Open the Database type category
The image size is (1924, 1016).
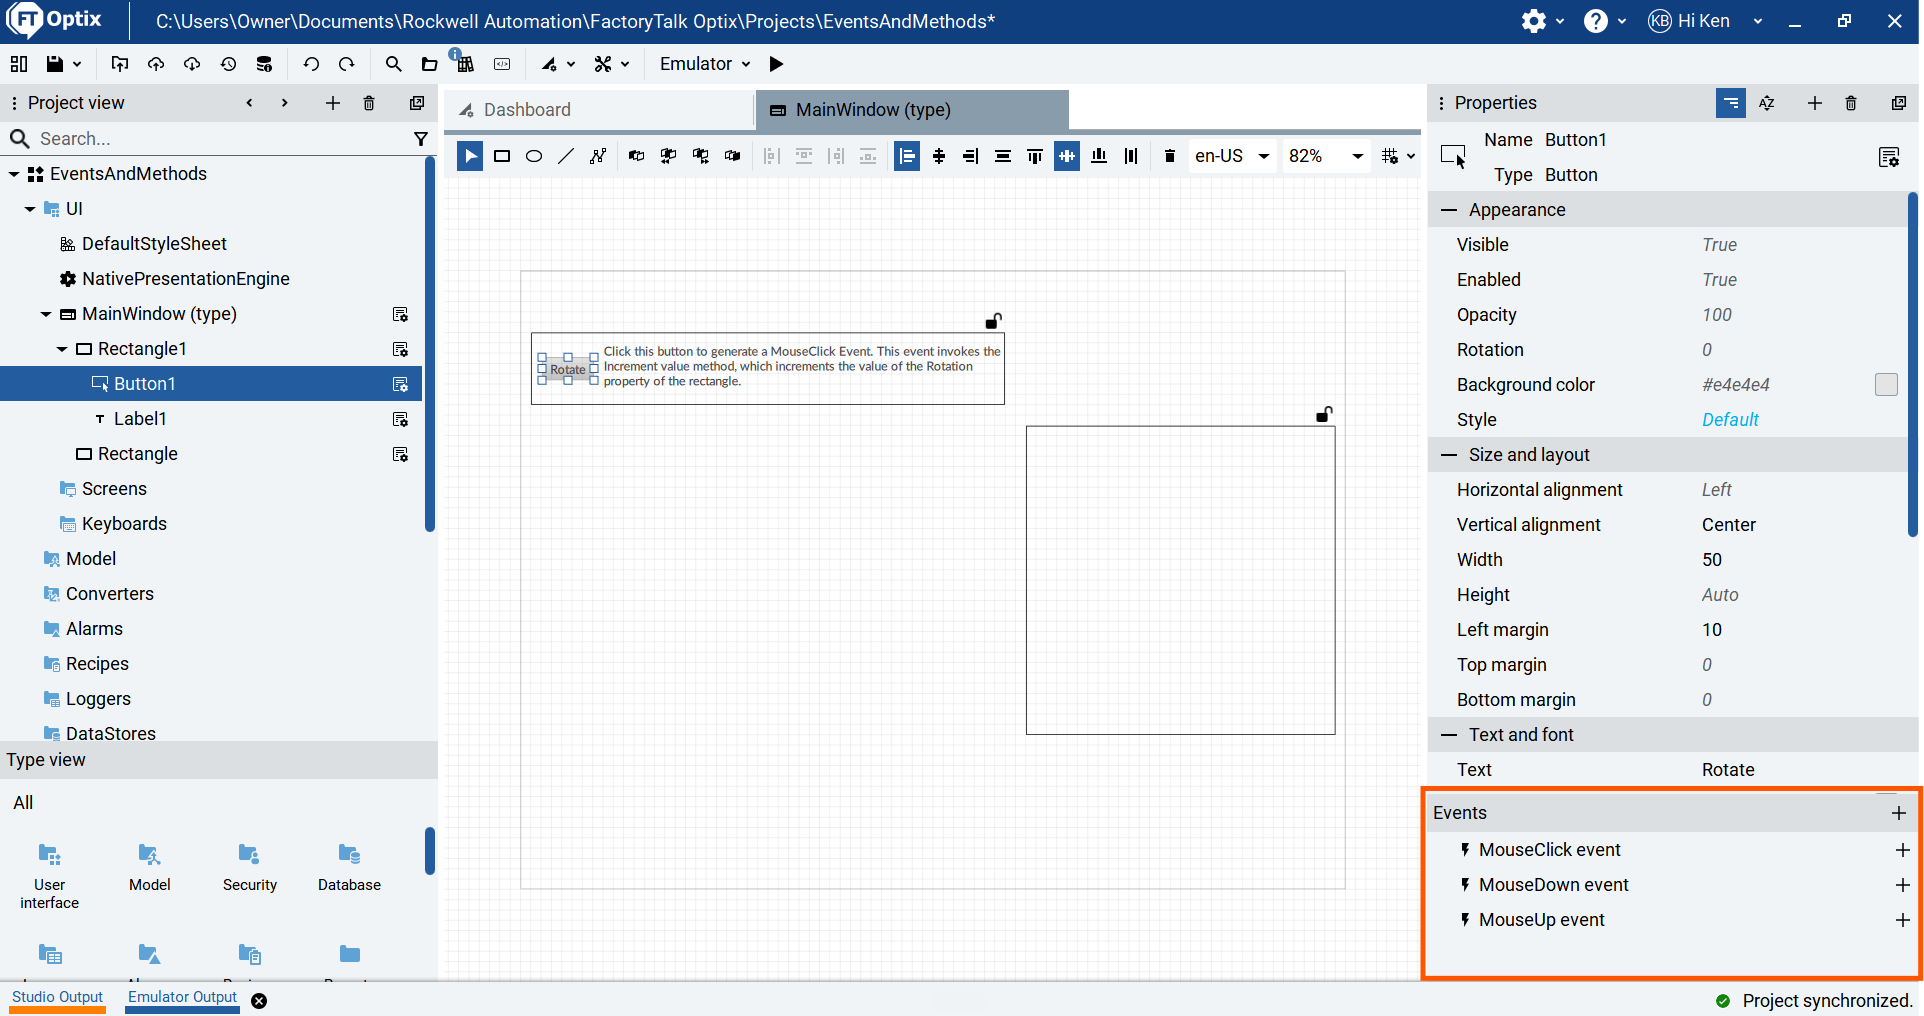coord(349,868)
